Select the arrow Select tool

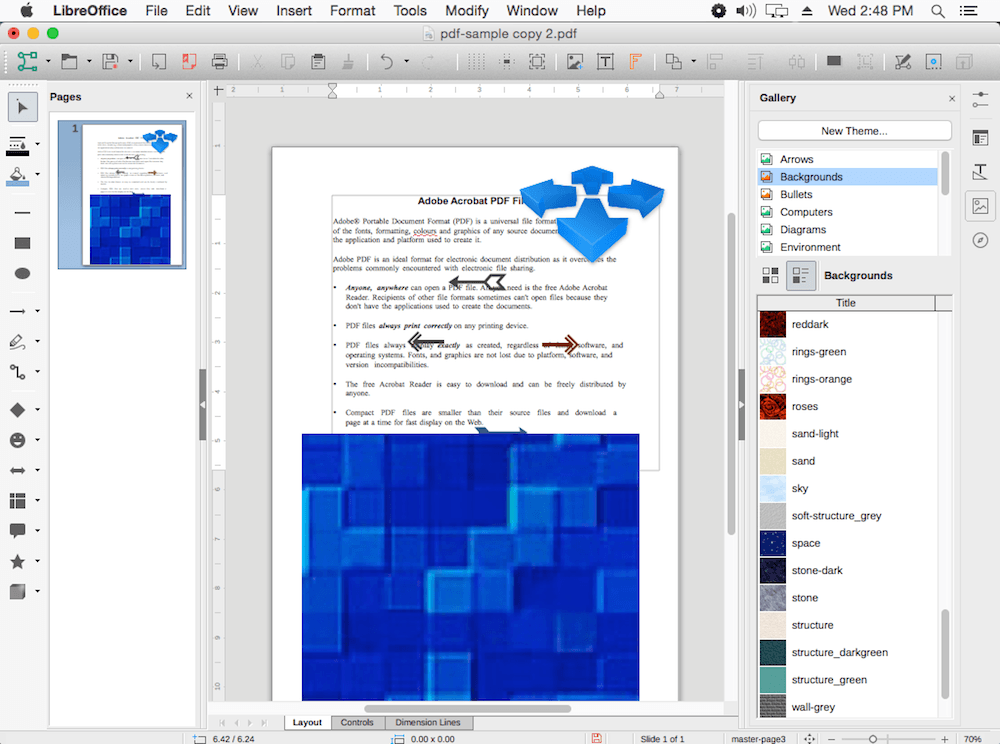22,107
